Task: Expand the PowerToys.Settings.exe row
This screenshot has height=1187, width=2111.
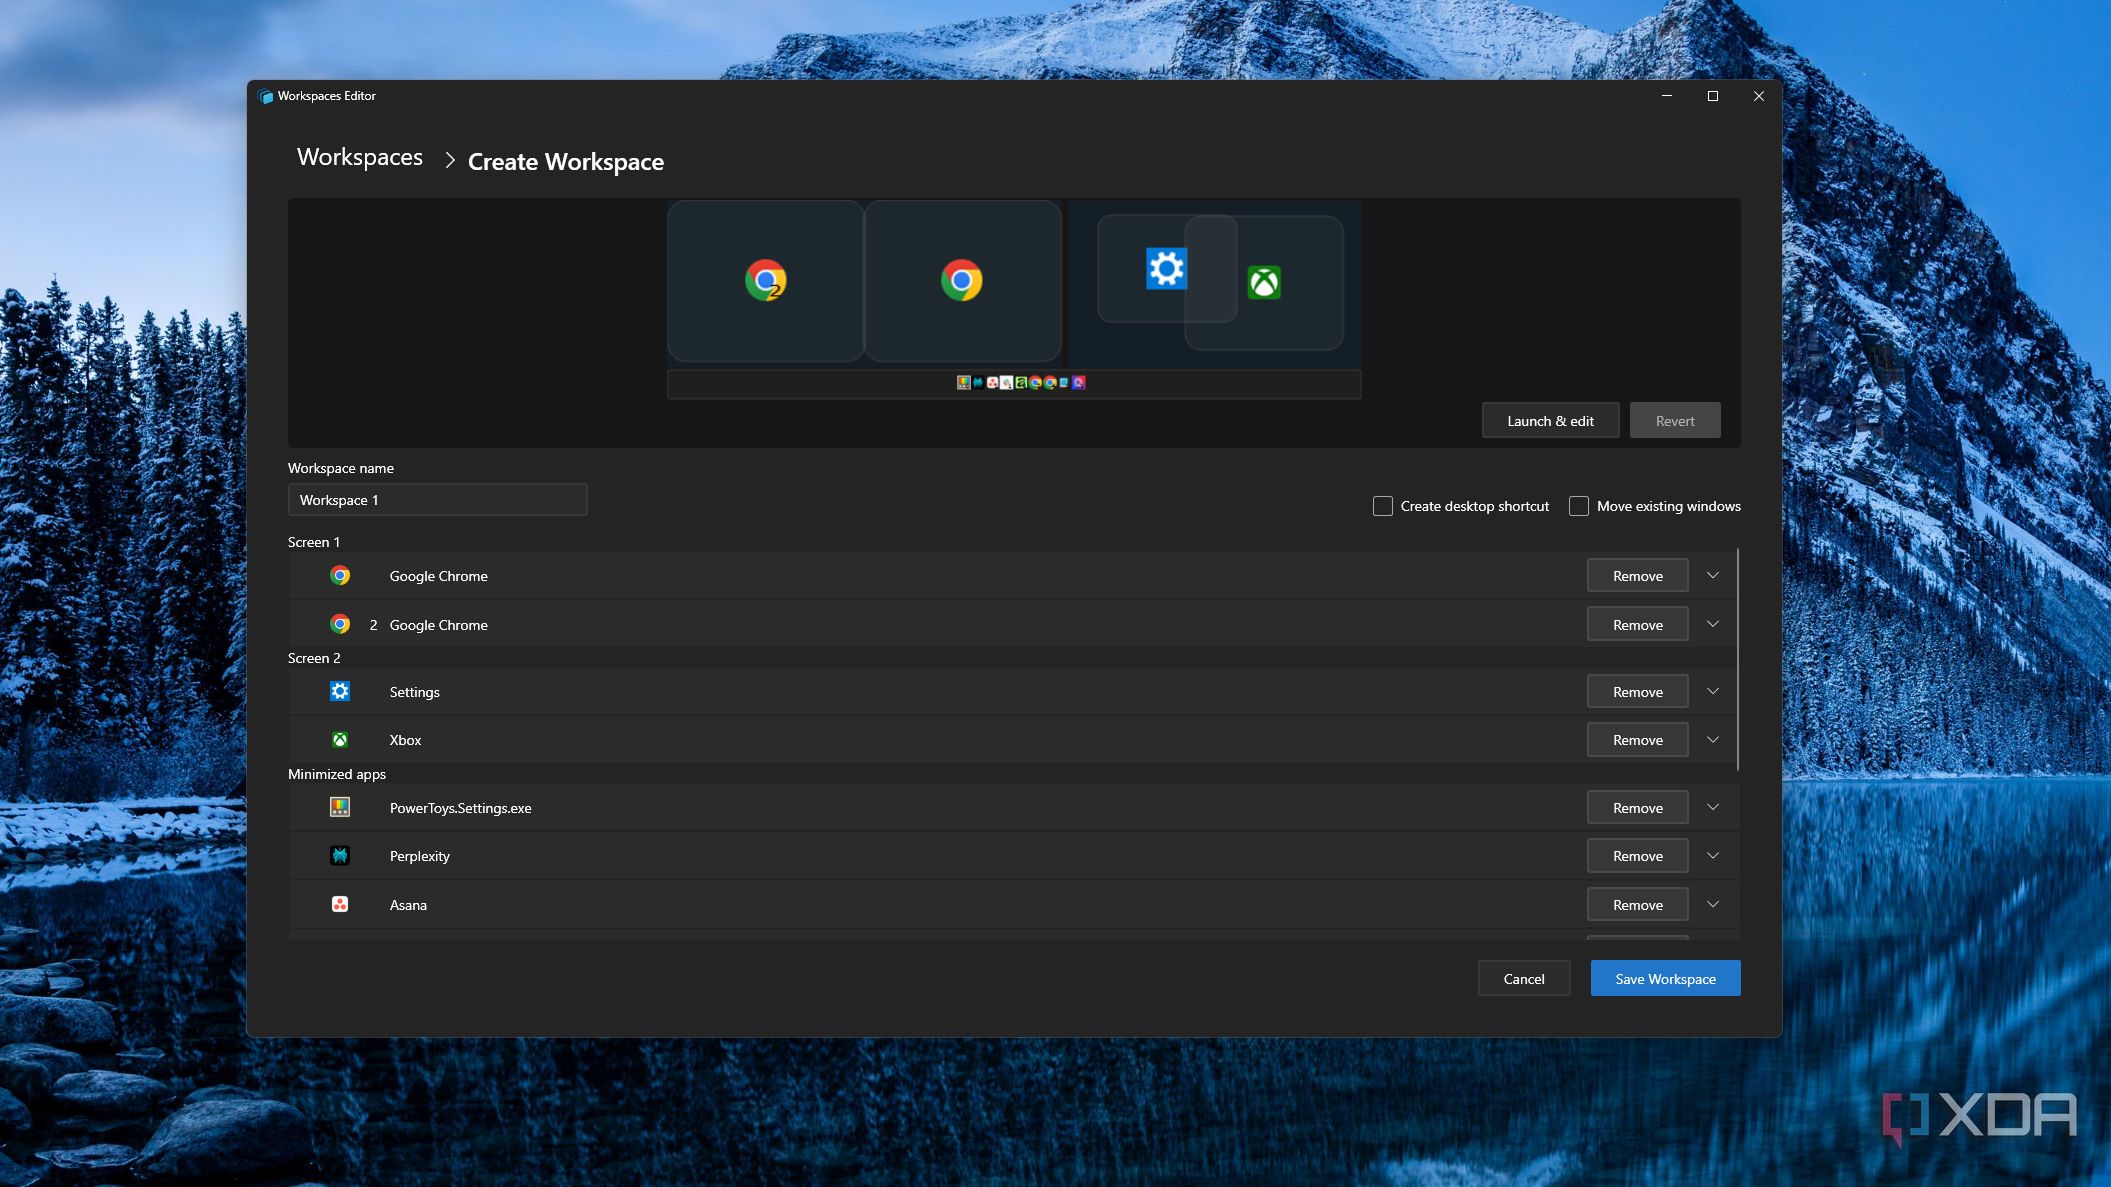Action: tap(1713, 807)
